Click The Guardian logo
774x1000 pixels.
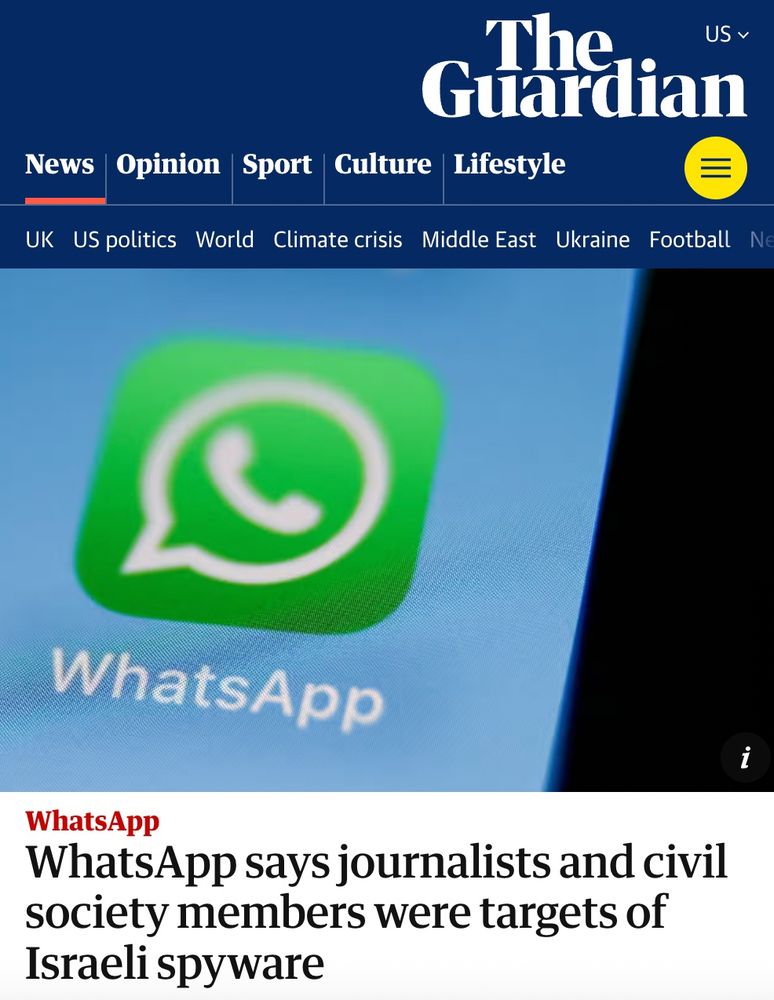pos(584,68)
